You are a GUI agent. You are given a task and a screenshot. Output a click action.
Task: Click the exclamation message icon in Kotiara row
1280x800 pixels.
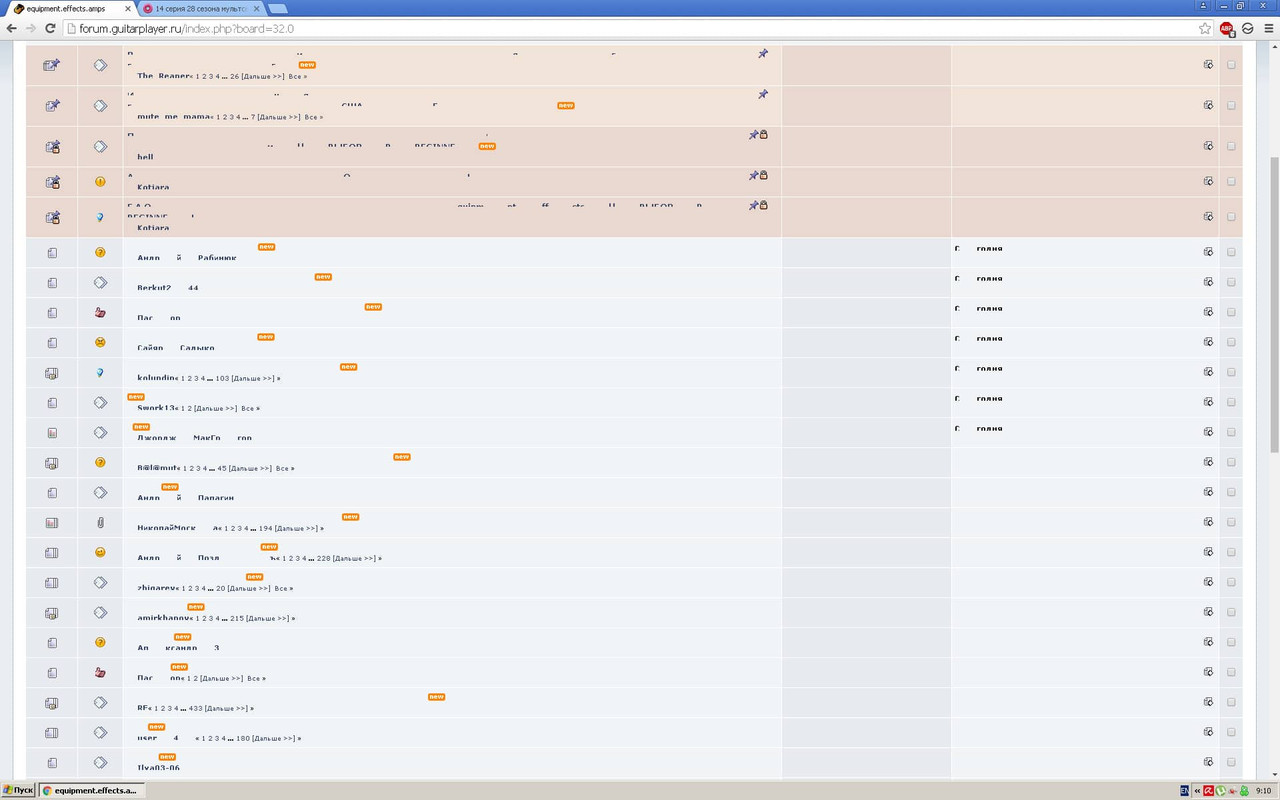pyautogui.click(x=100, y=182)
